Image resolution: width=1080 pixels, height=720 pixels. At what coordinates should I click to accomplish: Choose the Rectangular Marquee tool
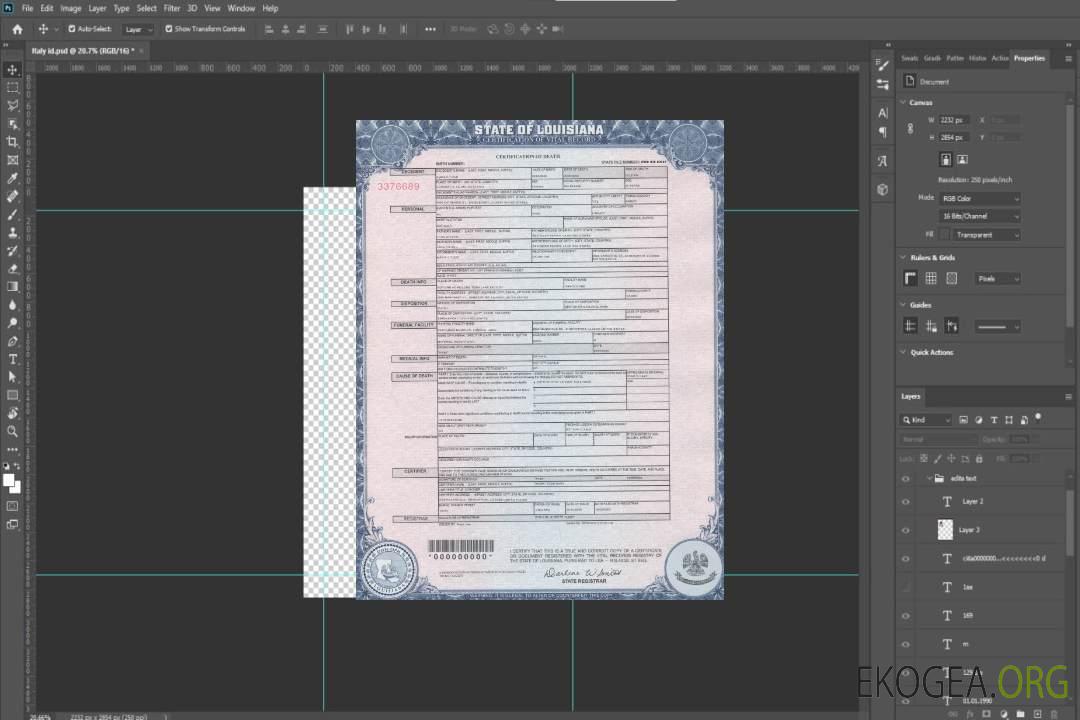(x=13, y=88)
